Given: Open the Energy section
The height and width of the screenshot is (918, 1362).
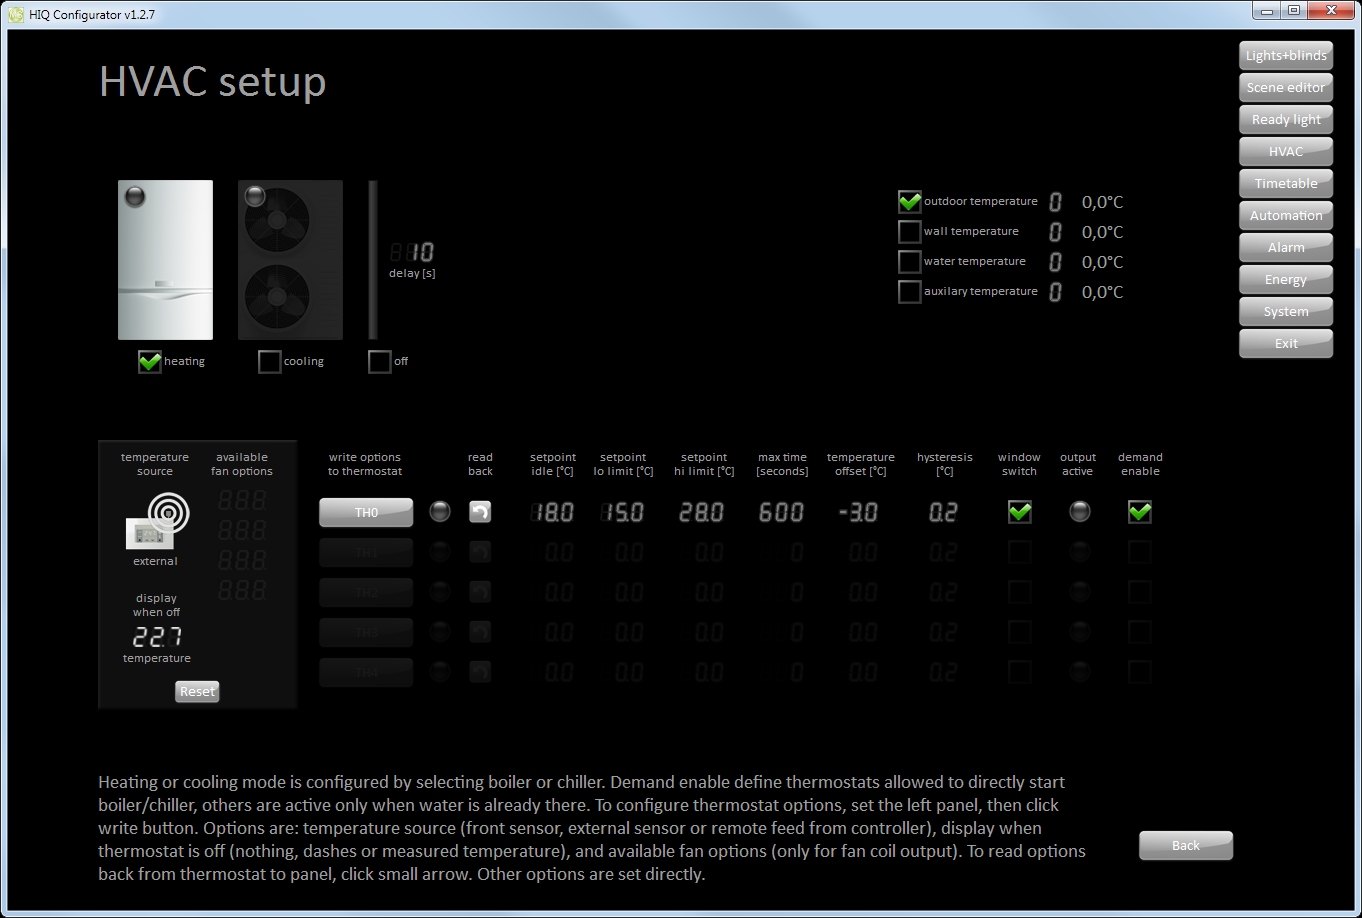Looking at the screenshot, I should click(x=1285, y=280).
